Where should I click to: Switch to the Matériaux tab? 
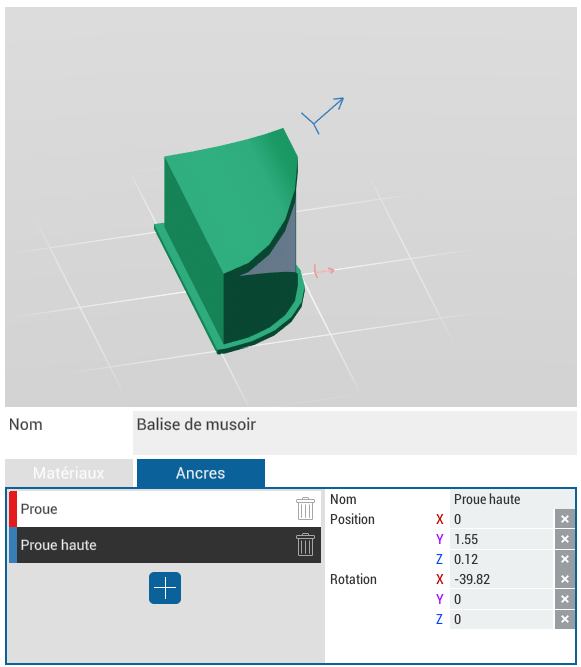click(69, 473)
